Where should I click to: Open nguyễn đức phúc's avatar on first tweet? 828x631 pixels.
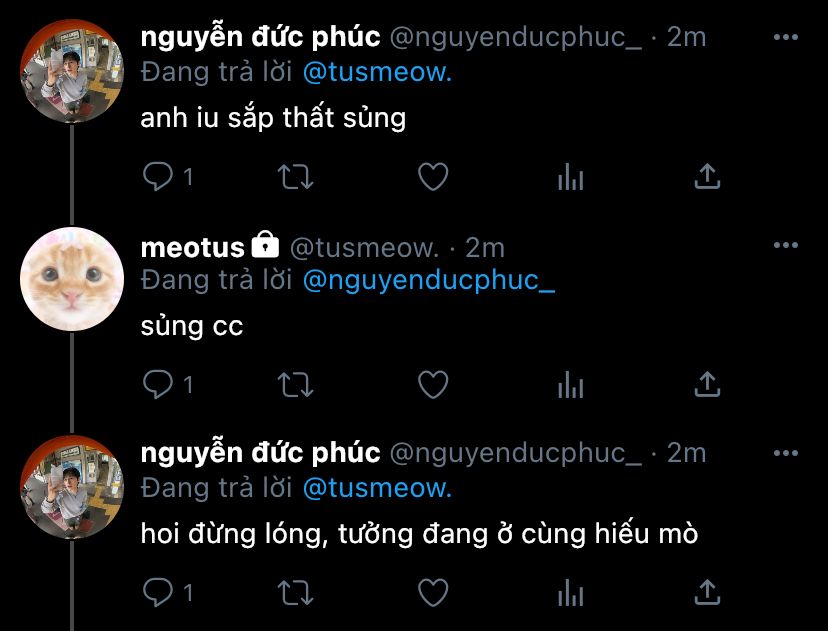pyautogui.click(x=72, y=71)
